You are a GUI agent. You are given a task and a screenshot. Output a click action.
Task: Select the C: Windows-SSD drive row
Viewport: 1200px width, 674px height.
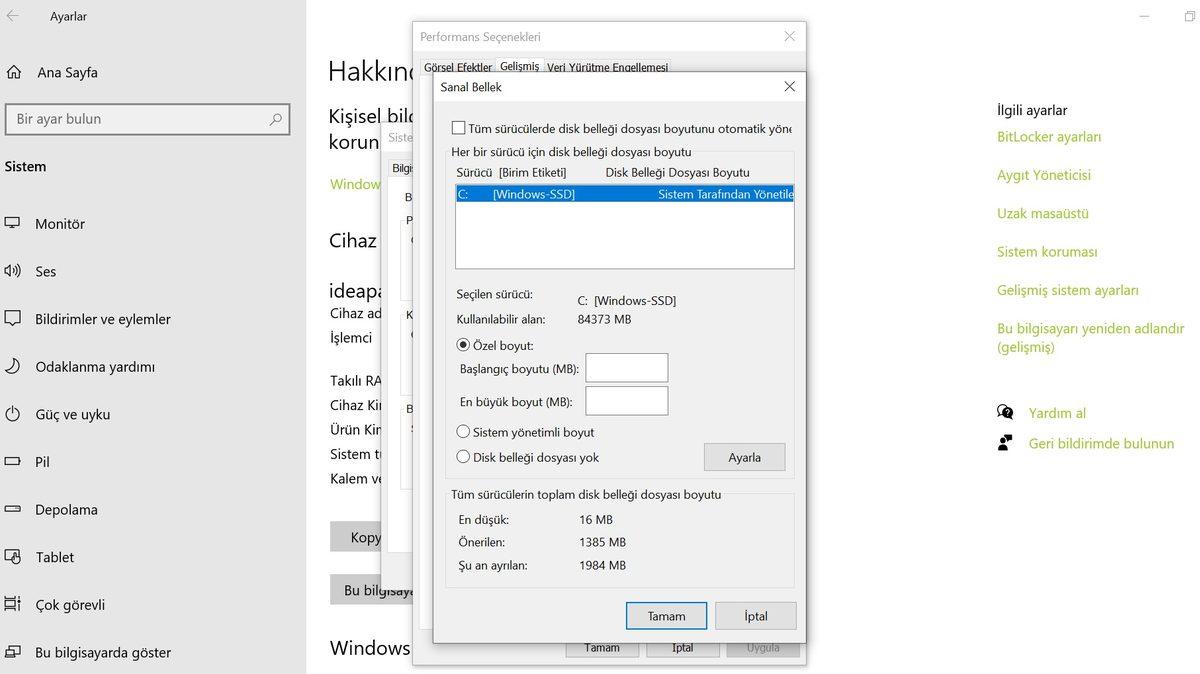[624, 194]
